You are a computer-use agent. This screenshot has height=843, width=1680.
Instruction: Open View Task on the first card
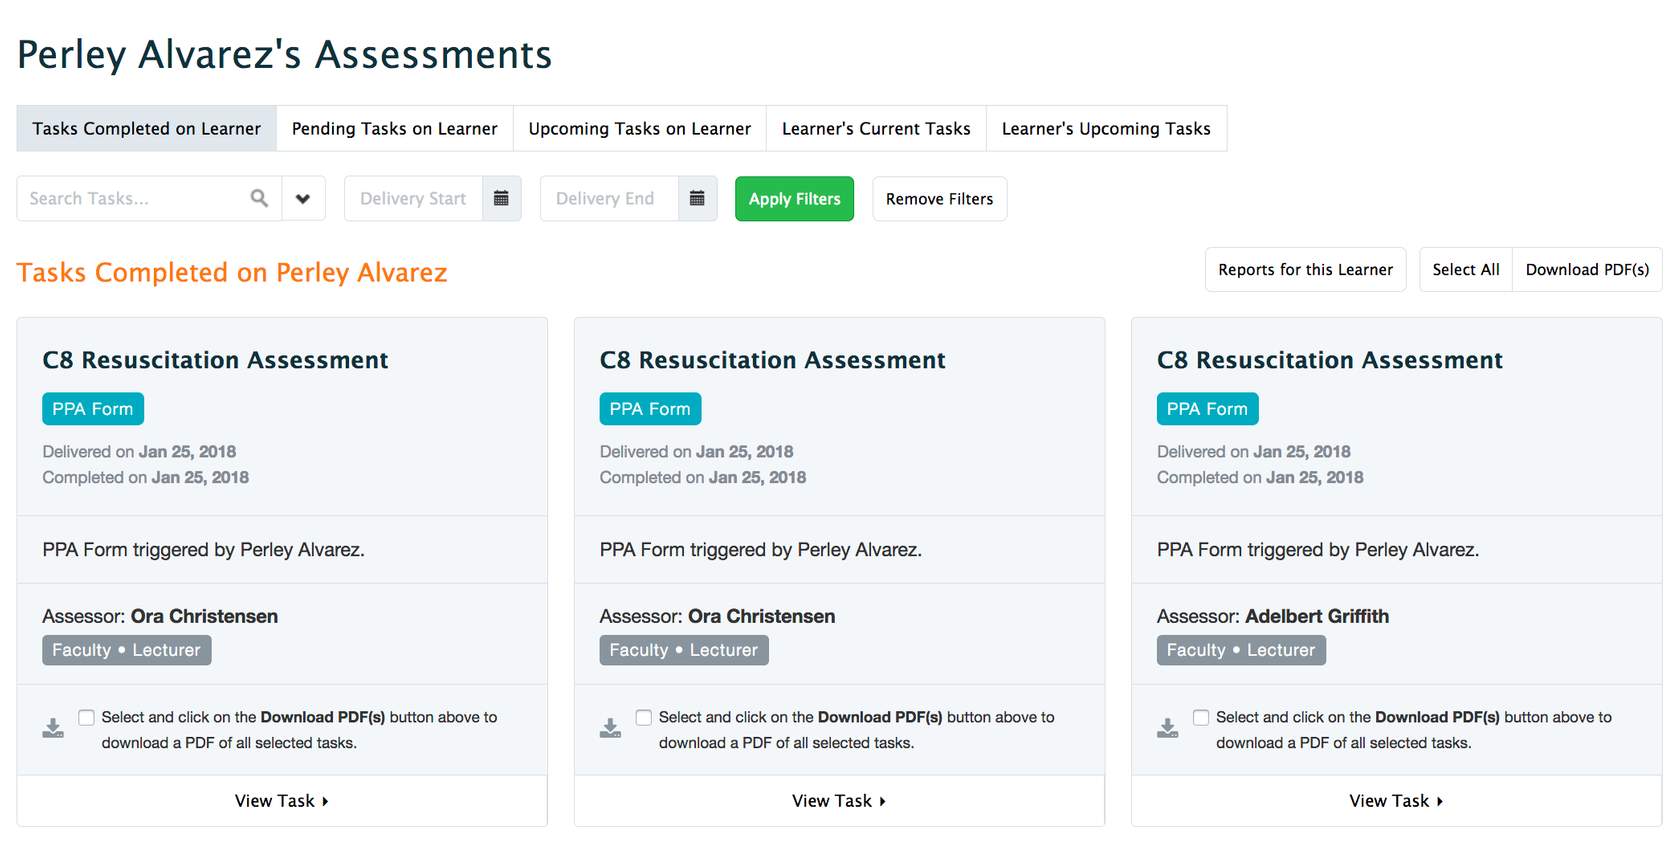pos(281,801)
